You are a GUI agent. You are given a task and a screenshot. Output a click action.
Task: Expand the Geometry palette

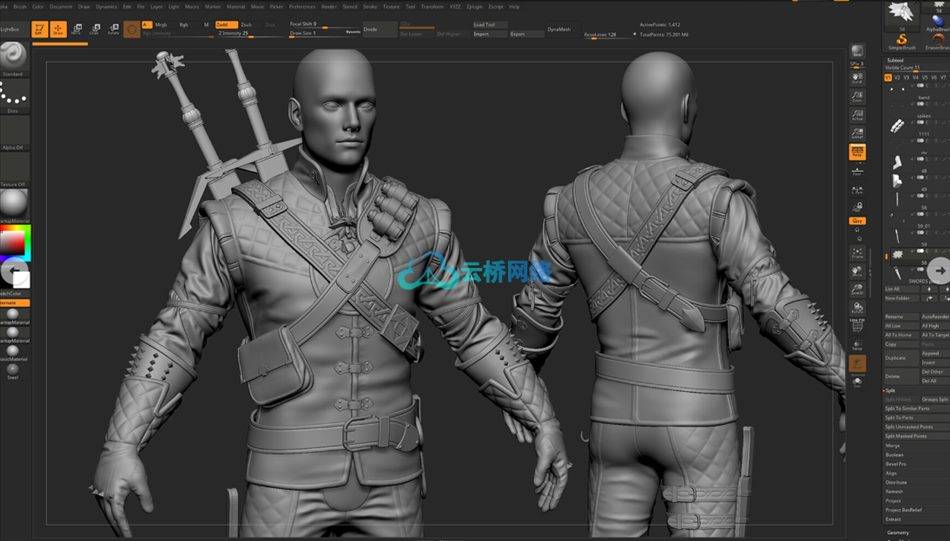(x=898, y=533)
